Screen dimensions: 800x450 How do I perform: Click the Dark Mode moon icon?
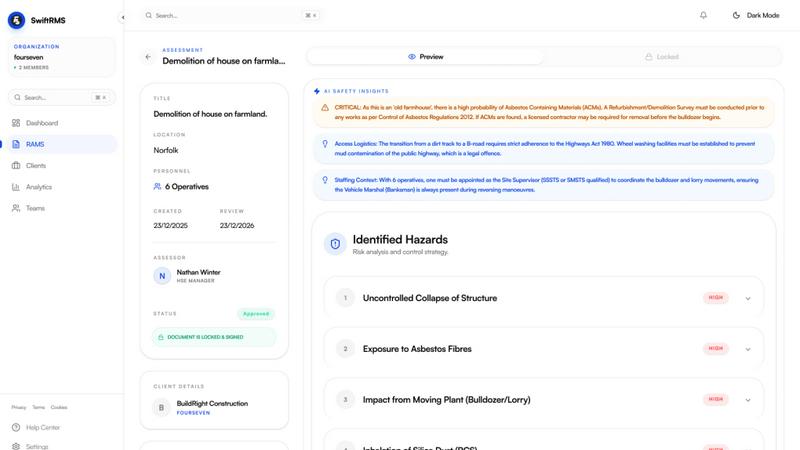pos(736,15)
